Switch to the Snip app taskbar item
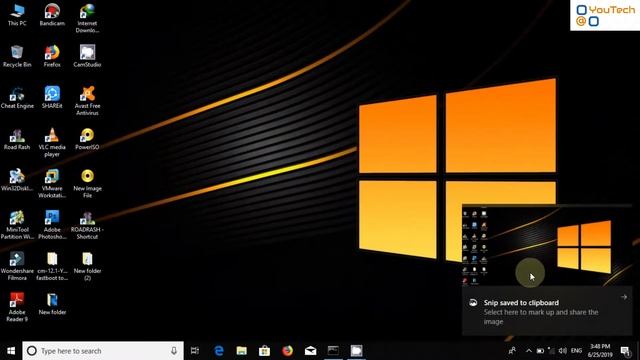Screen dimensions: 640x360 pos(356,351)
